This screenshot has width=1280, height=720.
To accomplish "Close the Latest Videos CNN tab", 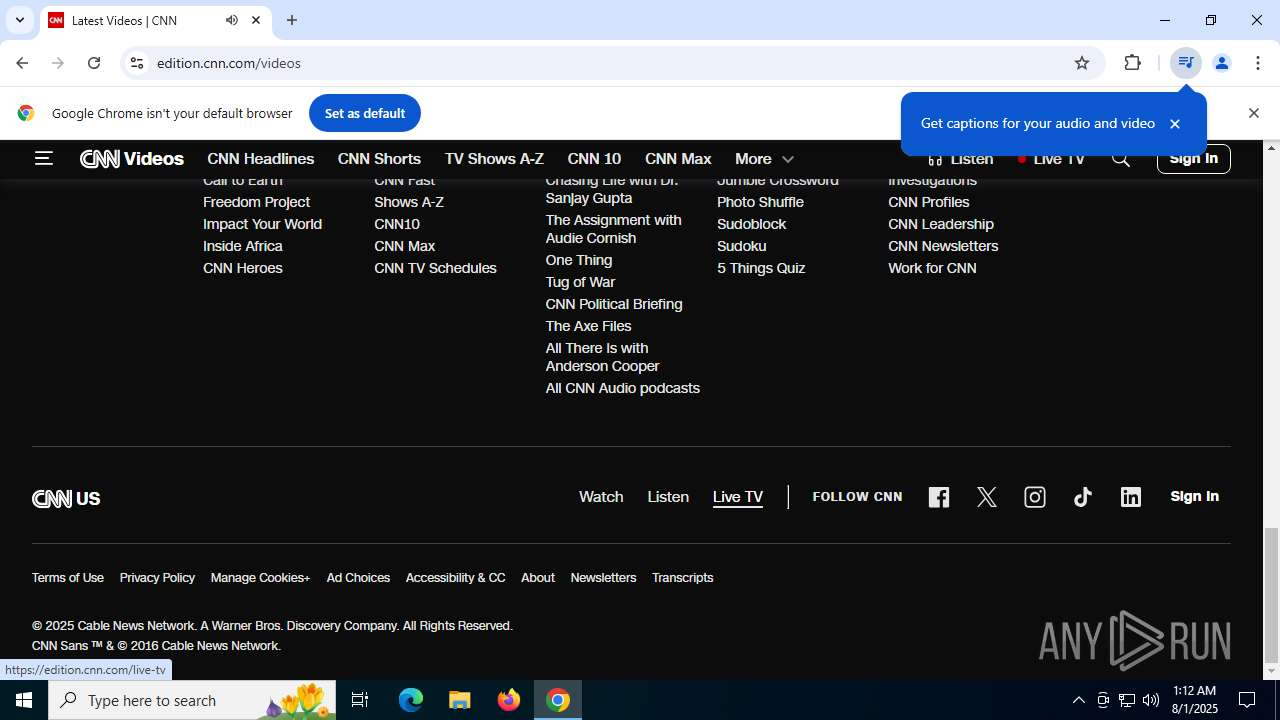I will pos(256,20).
